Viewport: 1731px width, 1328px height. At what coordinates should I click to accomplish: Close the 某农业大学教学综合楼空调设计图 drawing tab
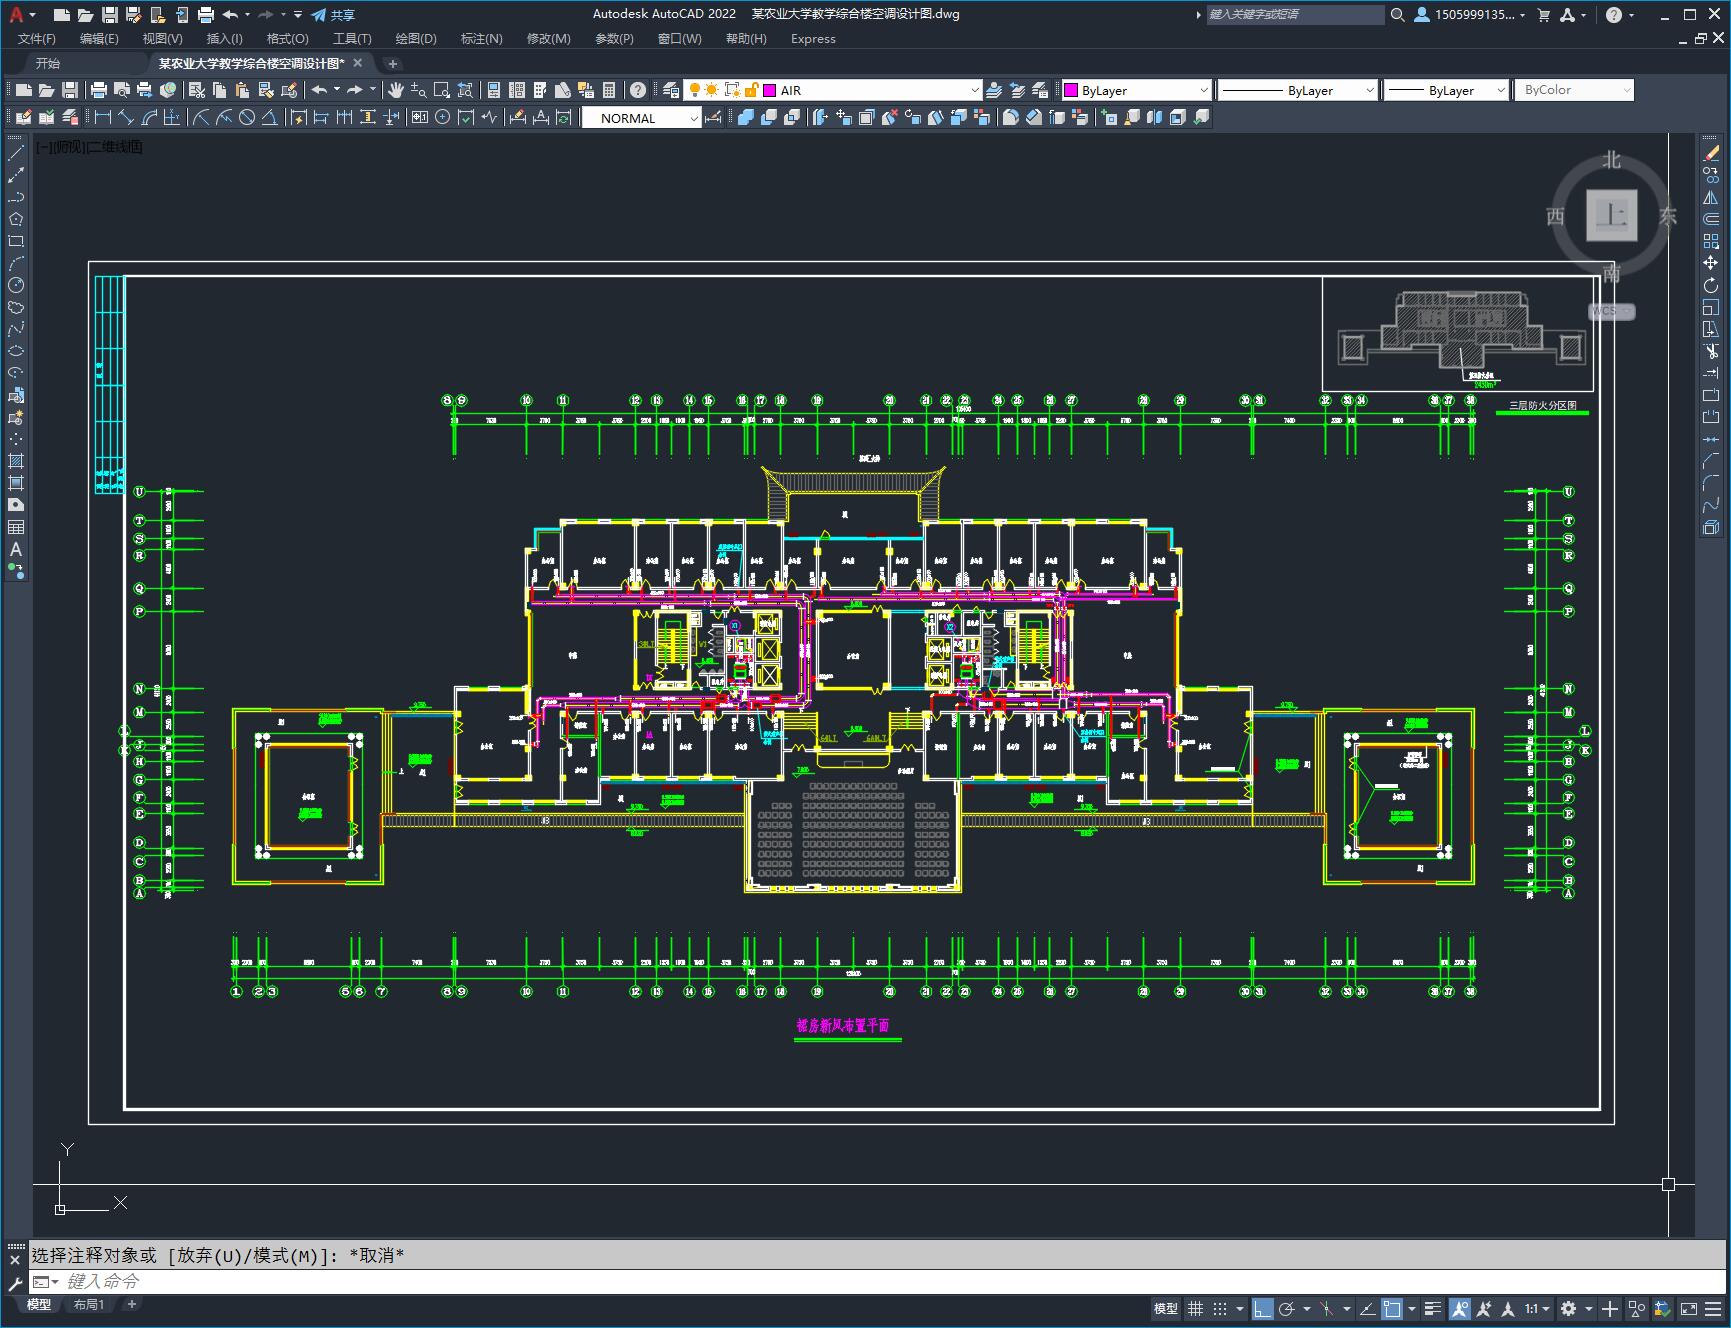358,63
